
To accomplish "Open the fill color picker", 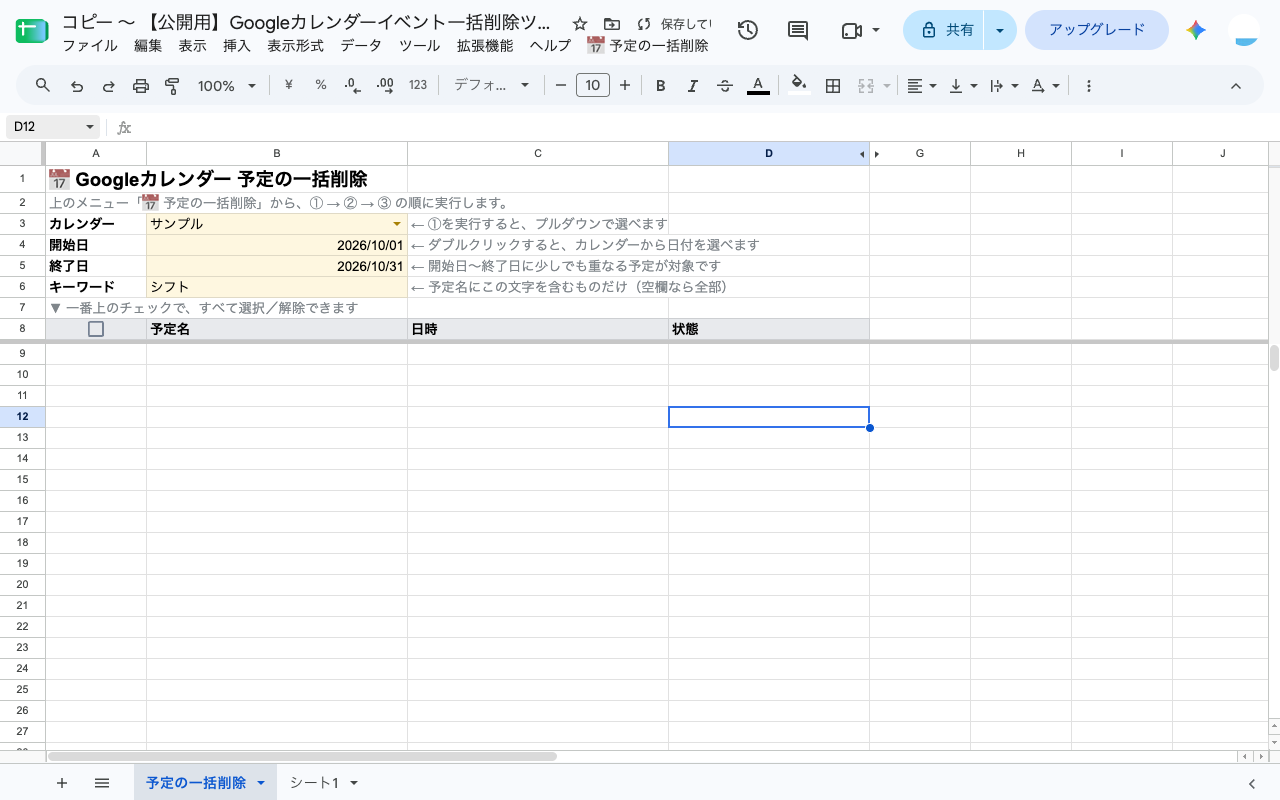I will click(x=798, y=86).
